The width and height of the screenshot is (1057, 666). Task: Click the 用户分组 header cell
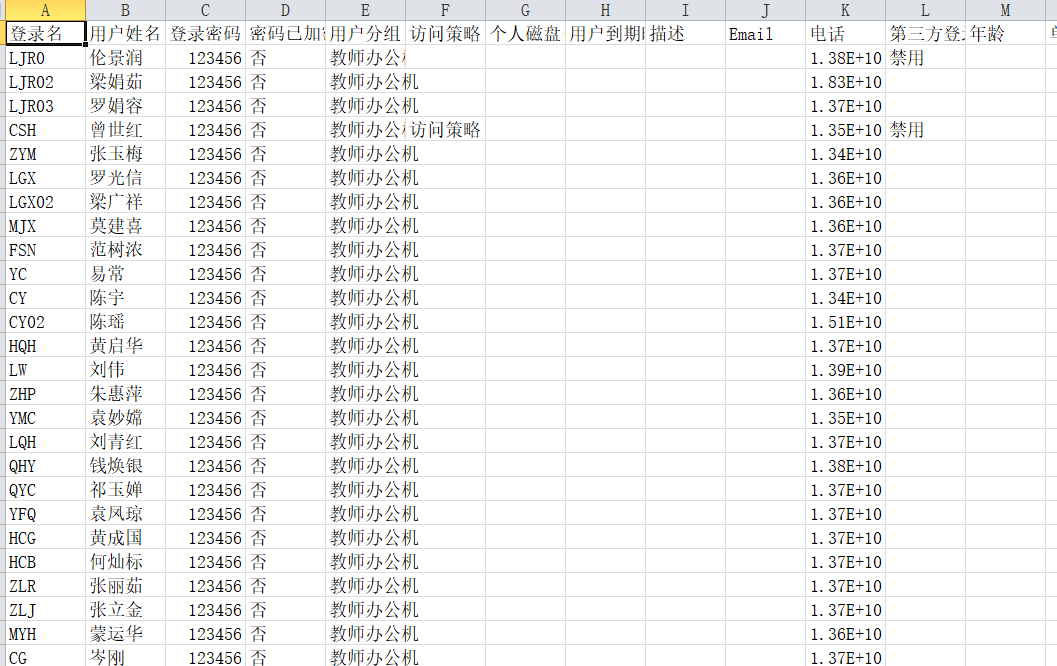[x=365, y=34]
